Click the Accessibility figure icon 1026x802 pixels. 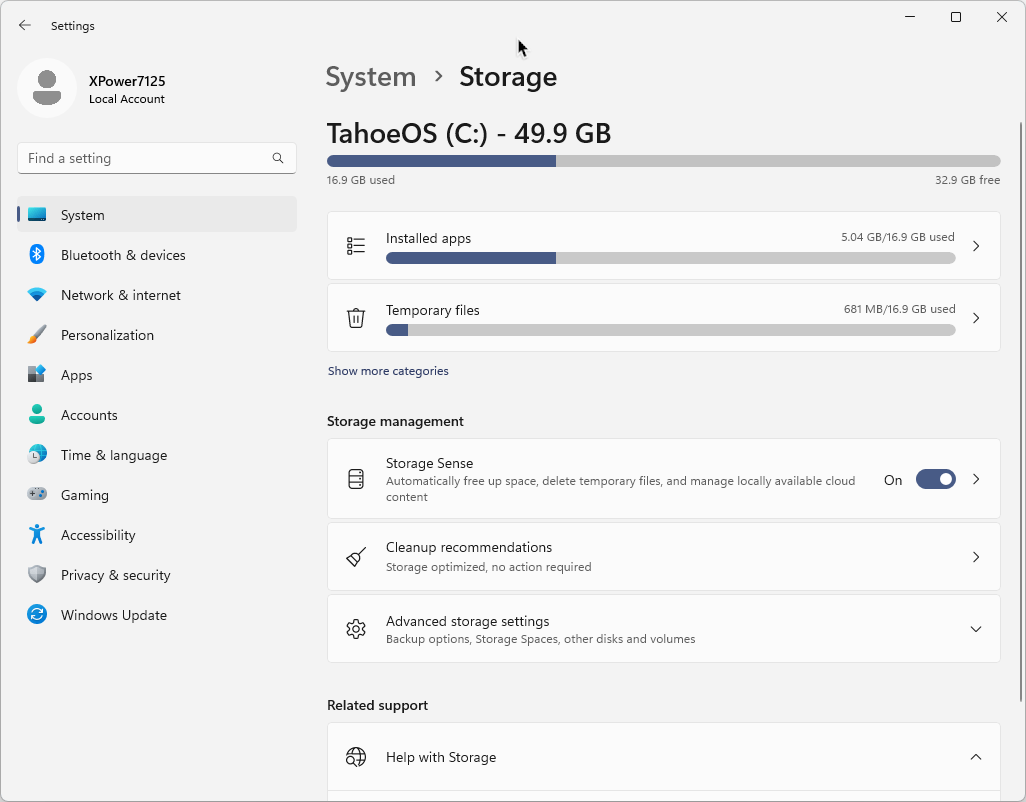37,535
